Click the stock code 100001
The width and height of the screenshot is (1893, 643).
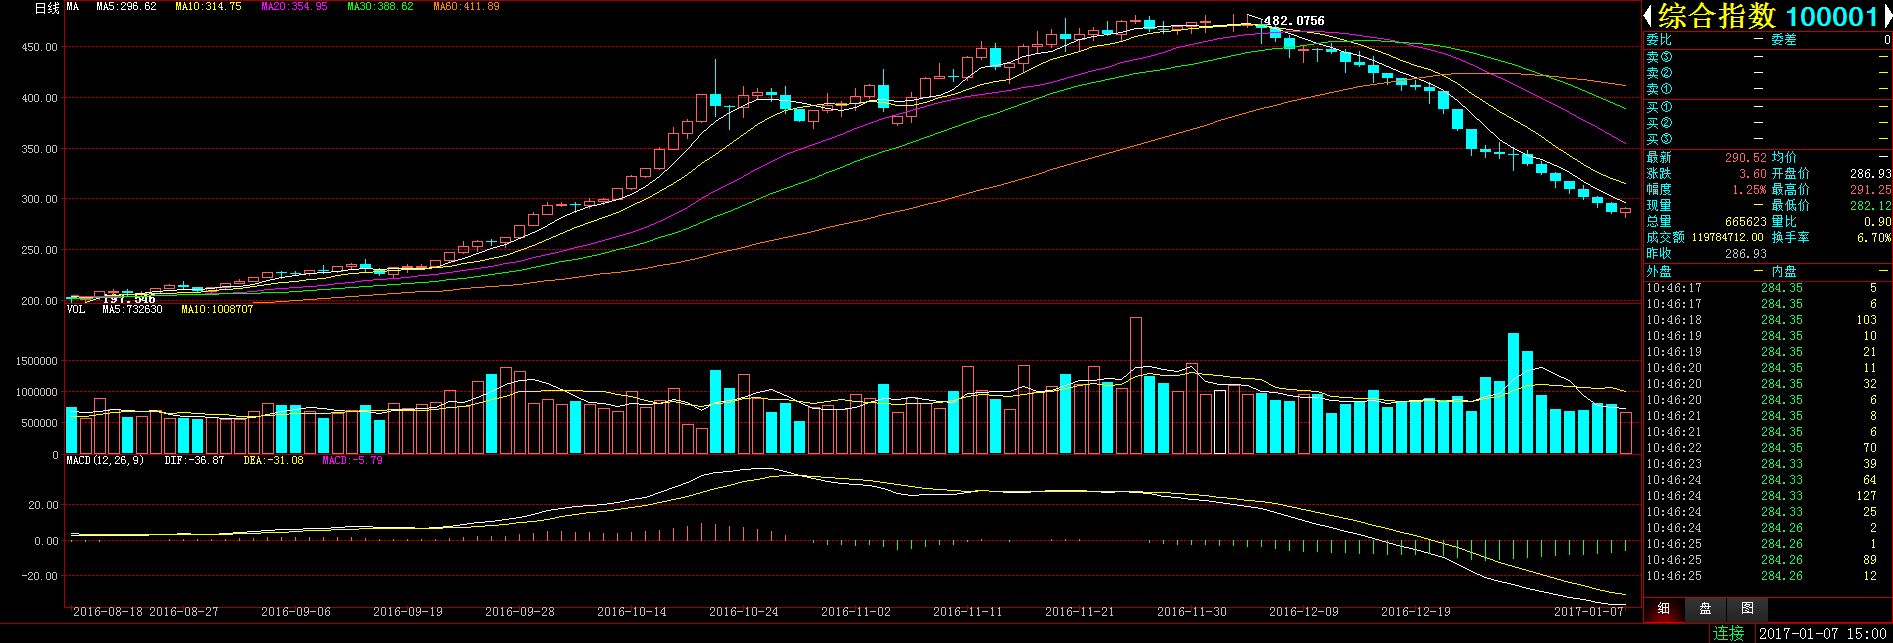tap(1832, 16)
